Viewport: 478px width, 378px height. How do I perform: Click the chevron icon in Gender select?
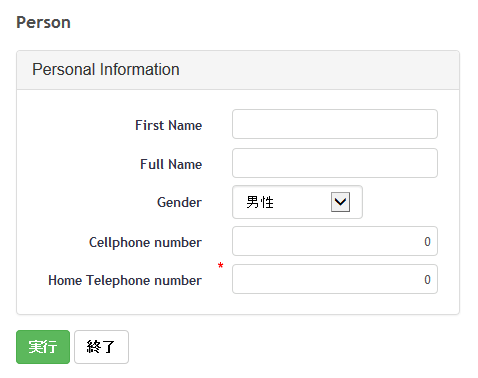click(x=340, y=202)
